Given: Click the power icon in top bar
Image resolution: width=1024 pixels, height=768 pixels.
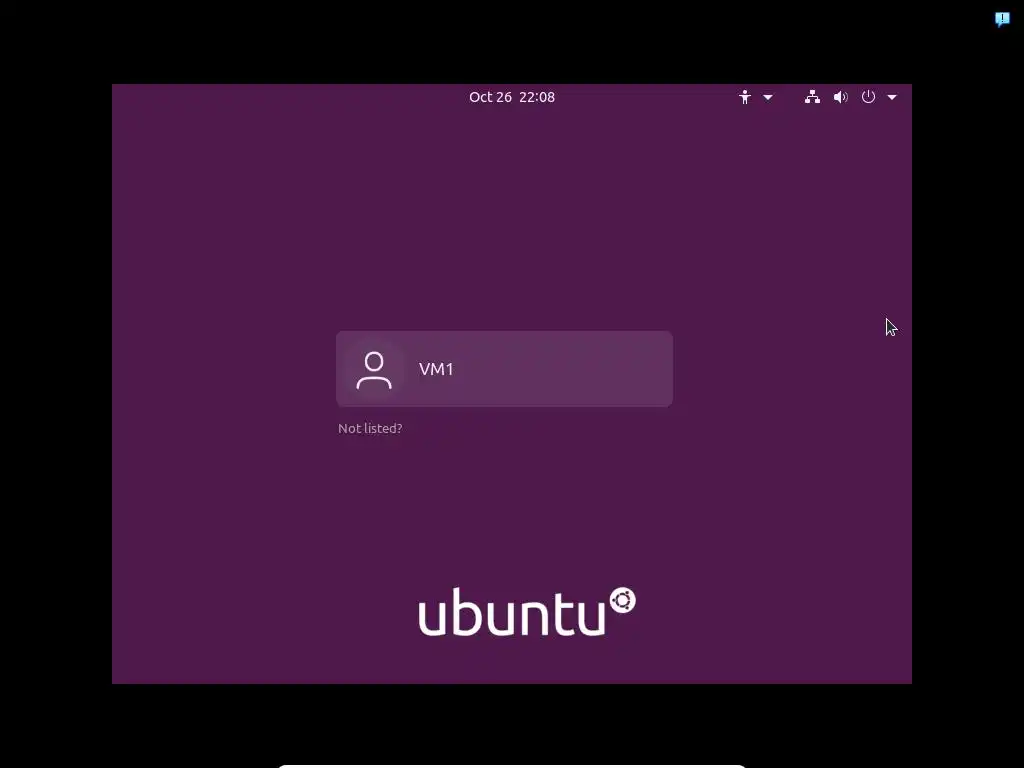Looking at the screenshot, I should 868,97.
